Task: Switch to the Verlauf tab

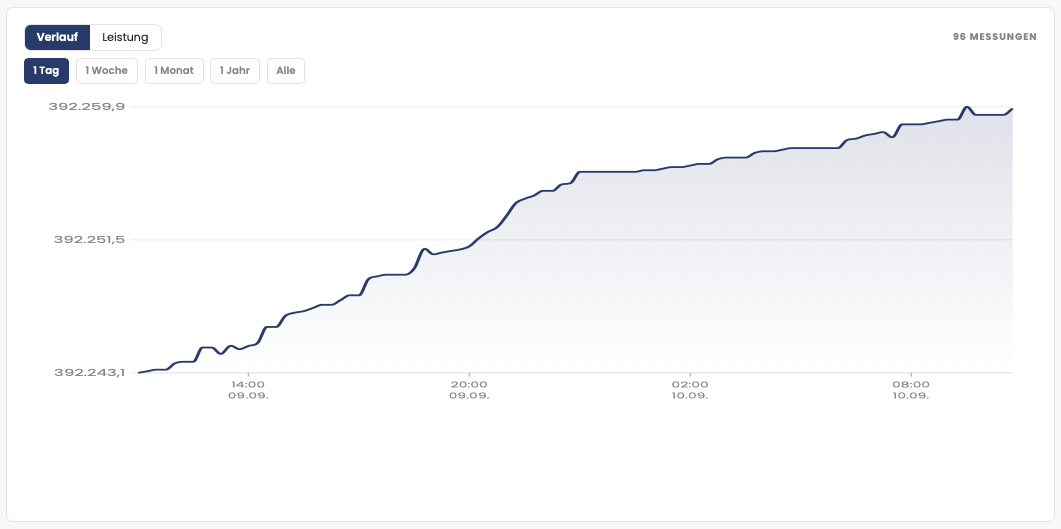Action: (x=58, y=37)
